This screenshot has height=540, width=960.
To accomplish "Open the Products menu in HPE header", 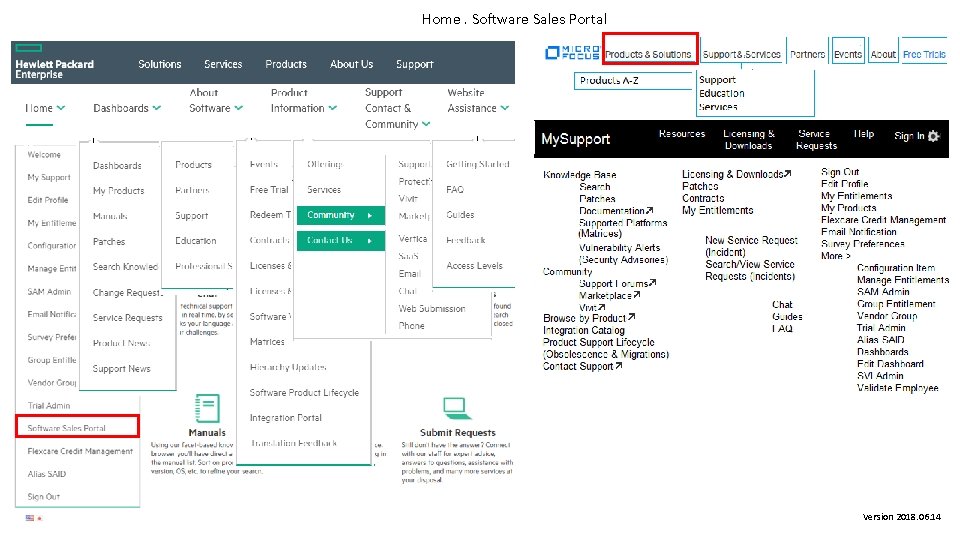I will coord(286,64).
